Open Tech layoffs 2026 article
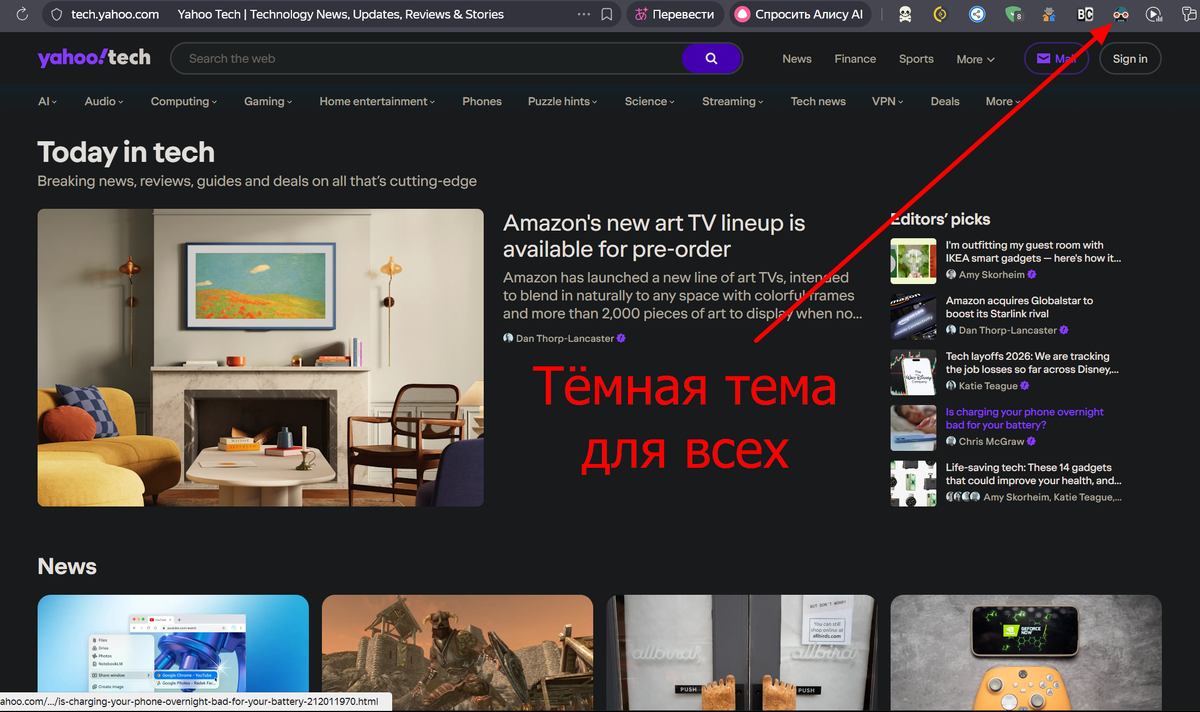The width and height of the screenshot is (1200, 712). (x=1030, y=363)
